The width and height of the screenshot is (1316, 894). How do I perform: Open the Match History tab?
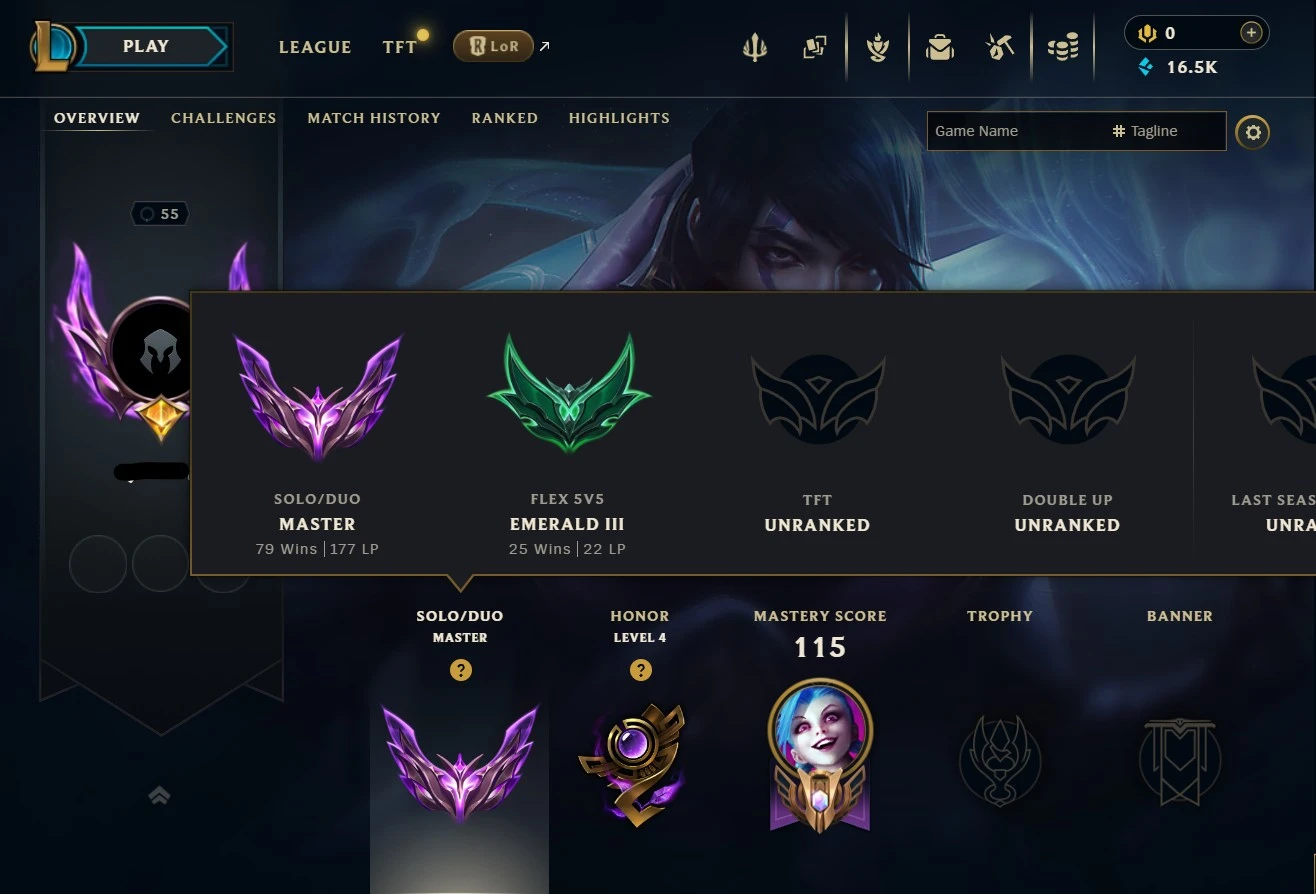pos(374,118)
